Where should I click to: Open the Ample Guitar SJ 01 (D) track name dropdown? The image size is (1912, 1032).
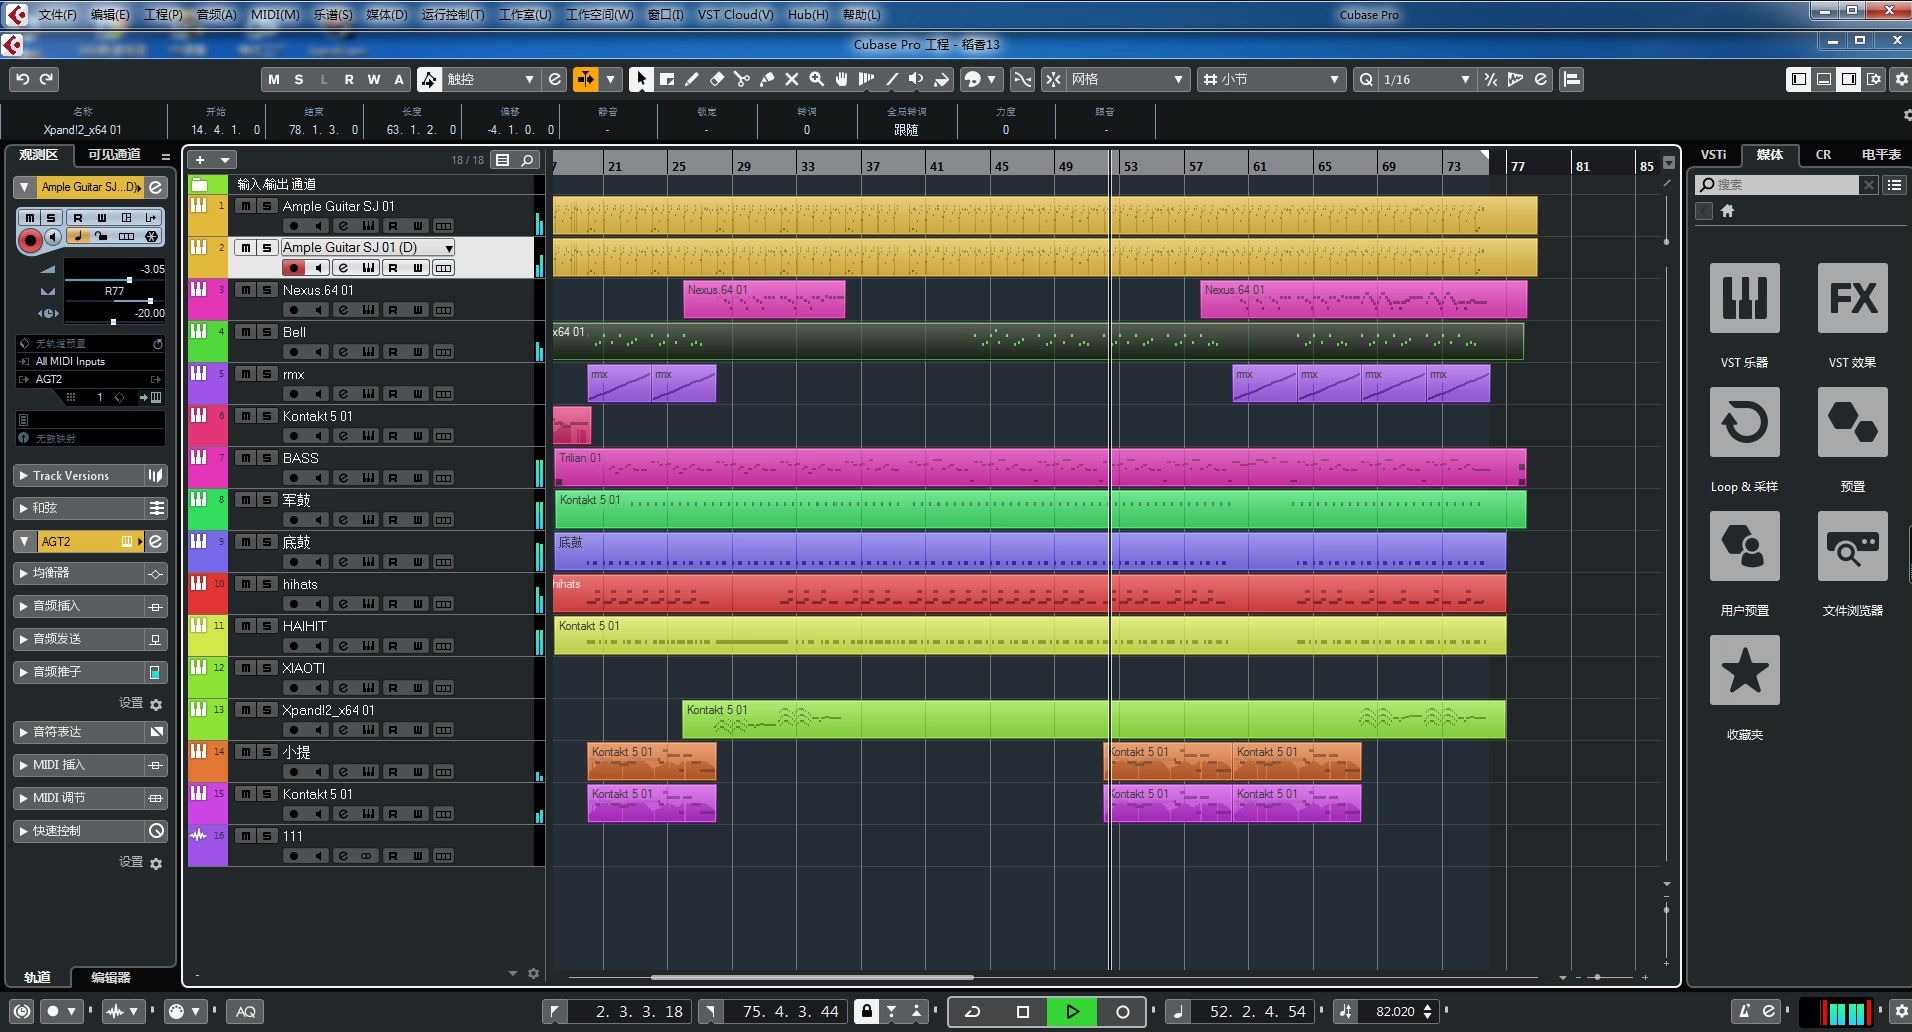pyautogui.click(x=449, y=248)
